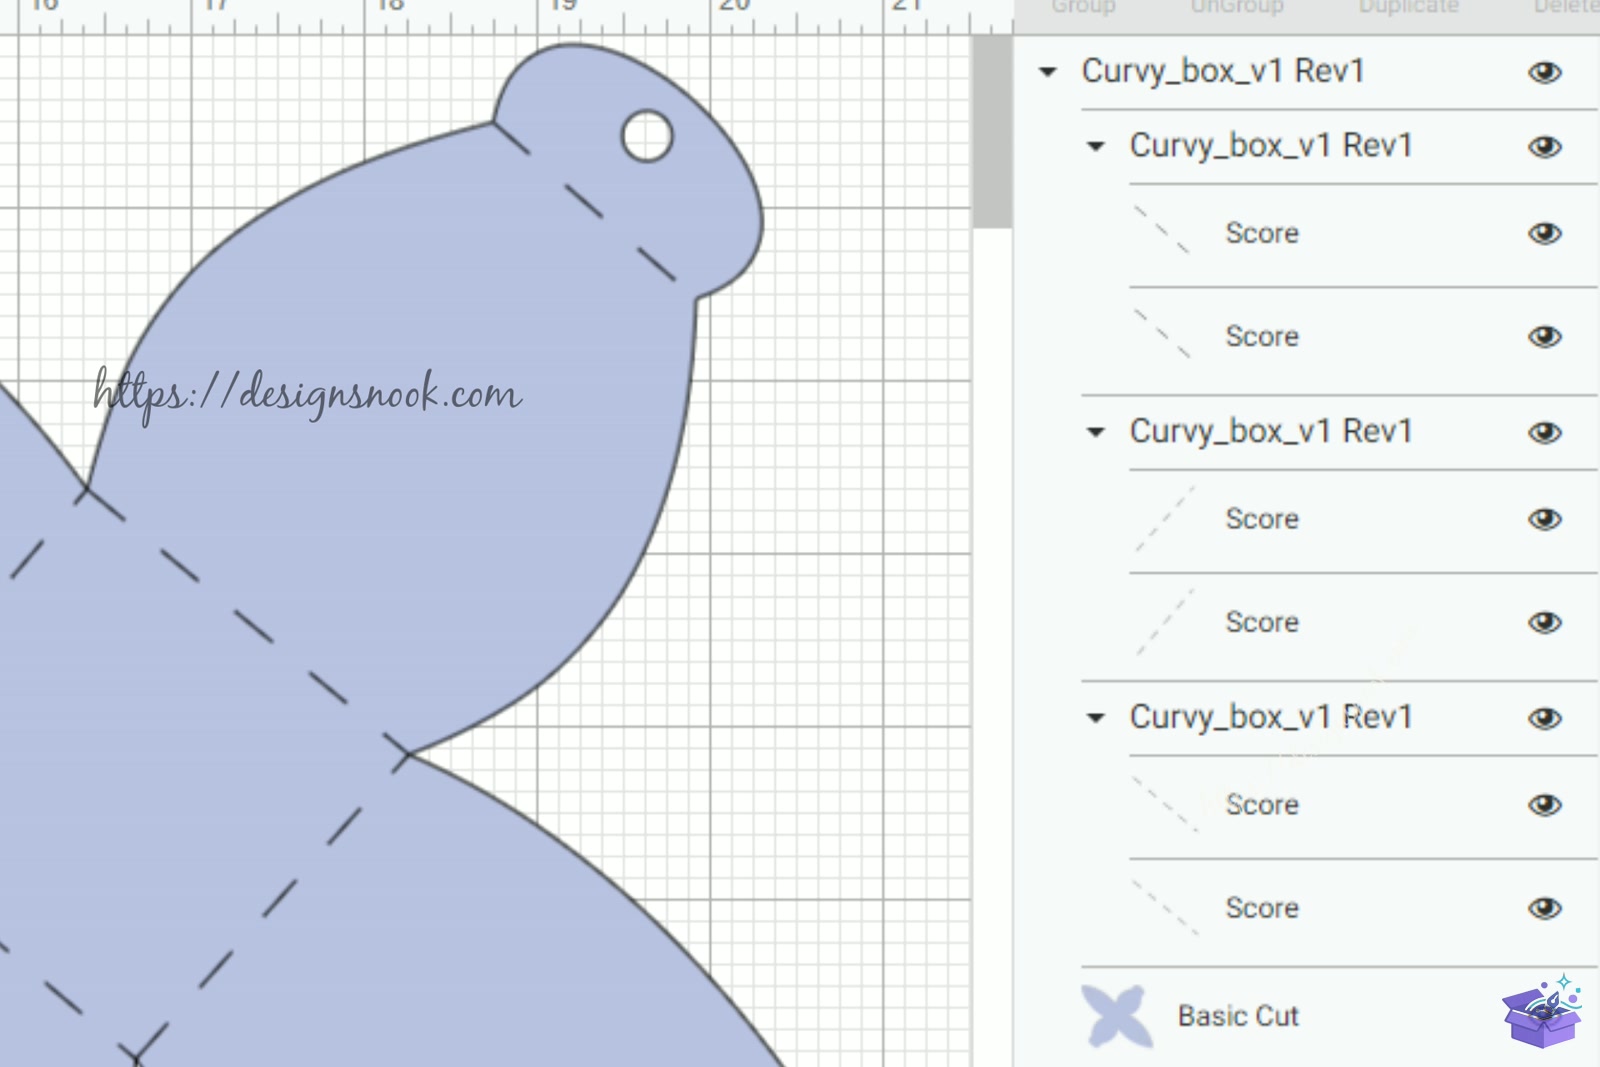Image resolution: width=1600 pixels, height=1067 pixels.
Task: Select the third nested Curvy_box_v1 Rev1 name
Action: (1271, 717)
